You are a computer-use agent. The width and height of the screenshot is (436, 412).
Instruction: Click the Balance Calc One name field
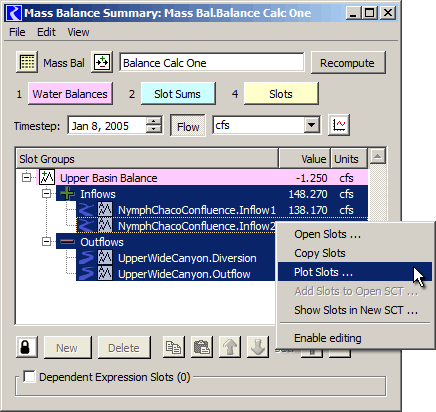tap(212, 63)
